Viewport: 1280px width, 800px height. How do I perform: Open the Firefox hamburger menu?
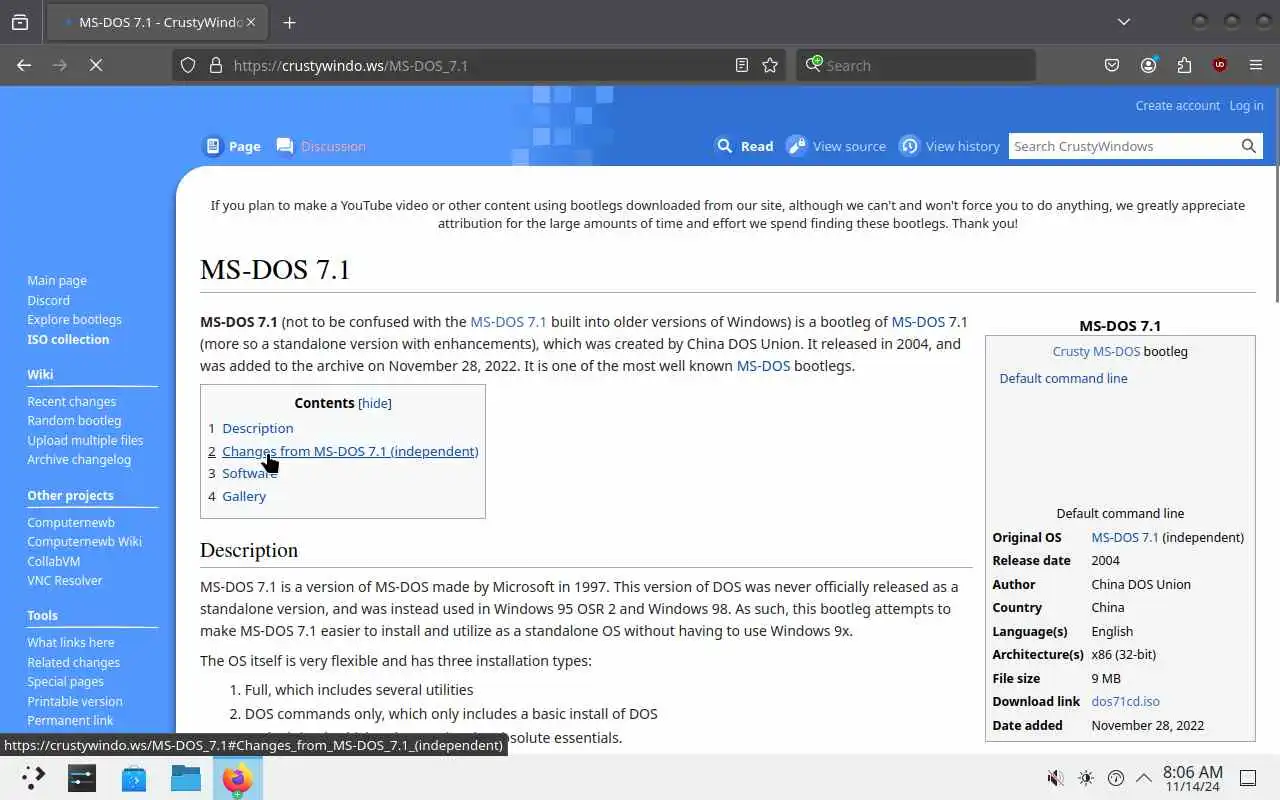coord(1256,65)
